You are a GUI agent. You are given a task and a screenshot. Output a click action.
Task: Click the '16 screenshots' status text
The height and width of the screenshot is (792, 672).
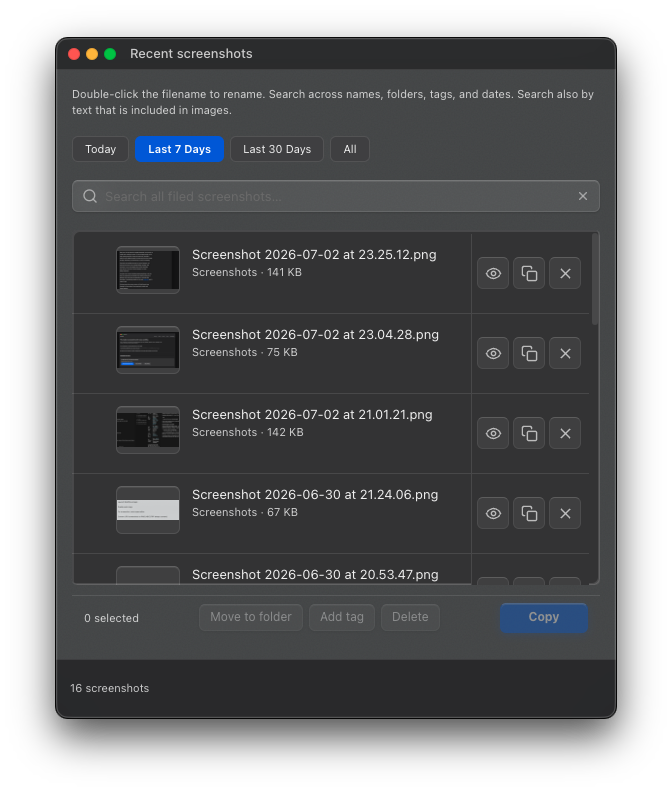110,688
